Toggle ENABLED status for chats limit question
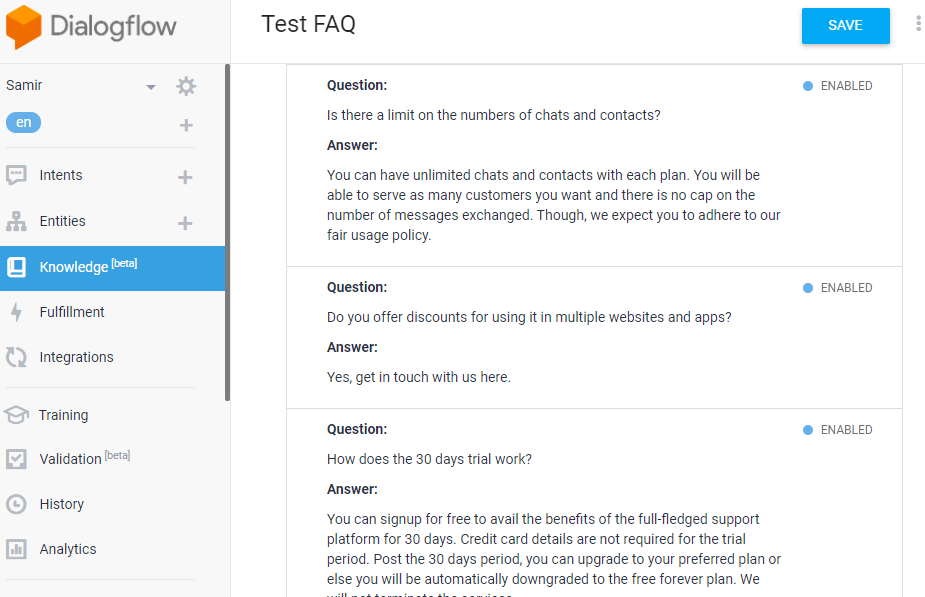The height and width of the screenshot is (597, 925). tap(837, 86)
